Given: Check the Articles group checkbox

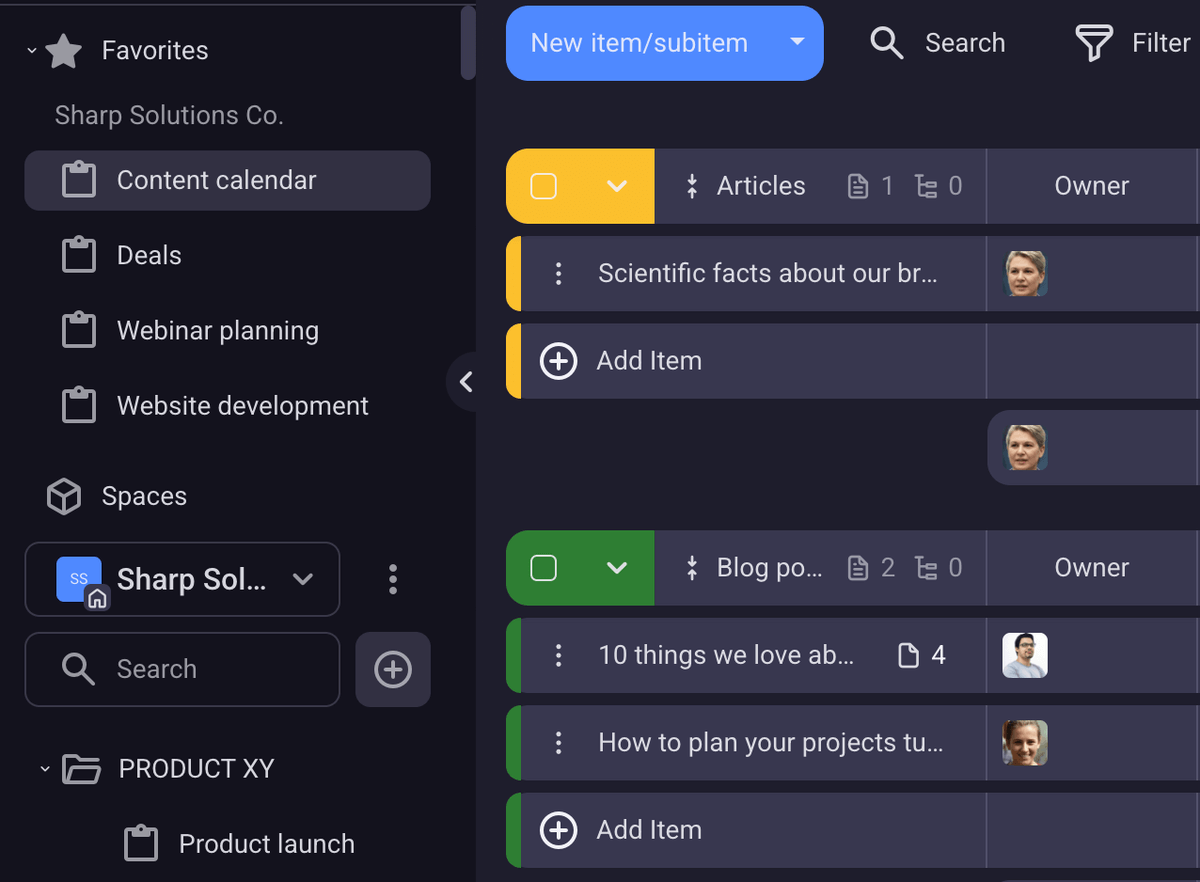Looking at the screenshot, I should [x=543, y=187].
